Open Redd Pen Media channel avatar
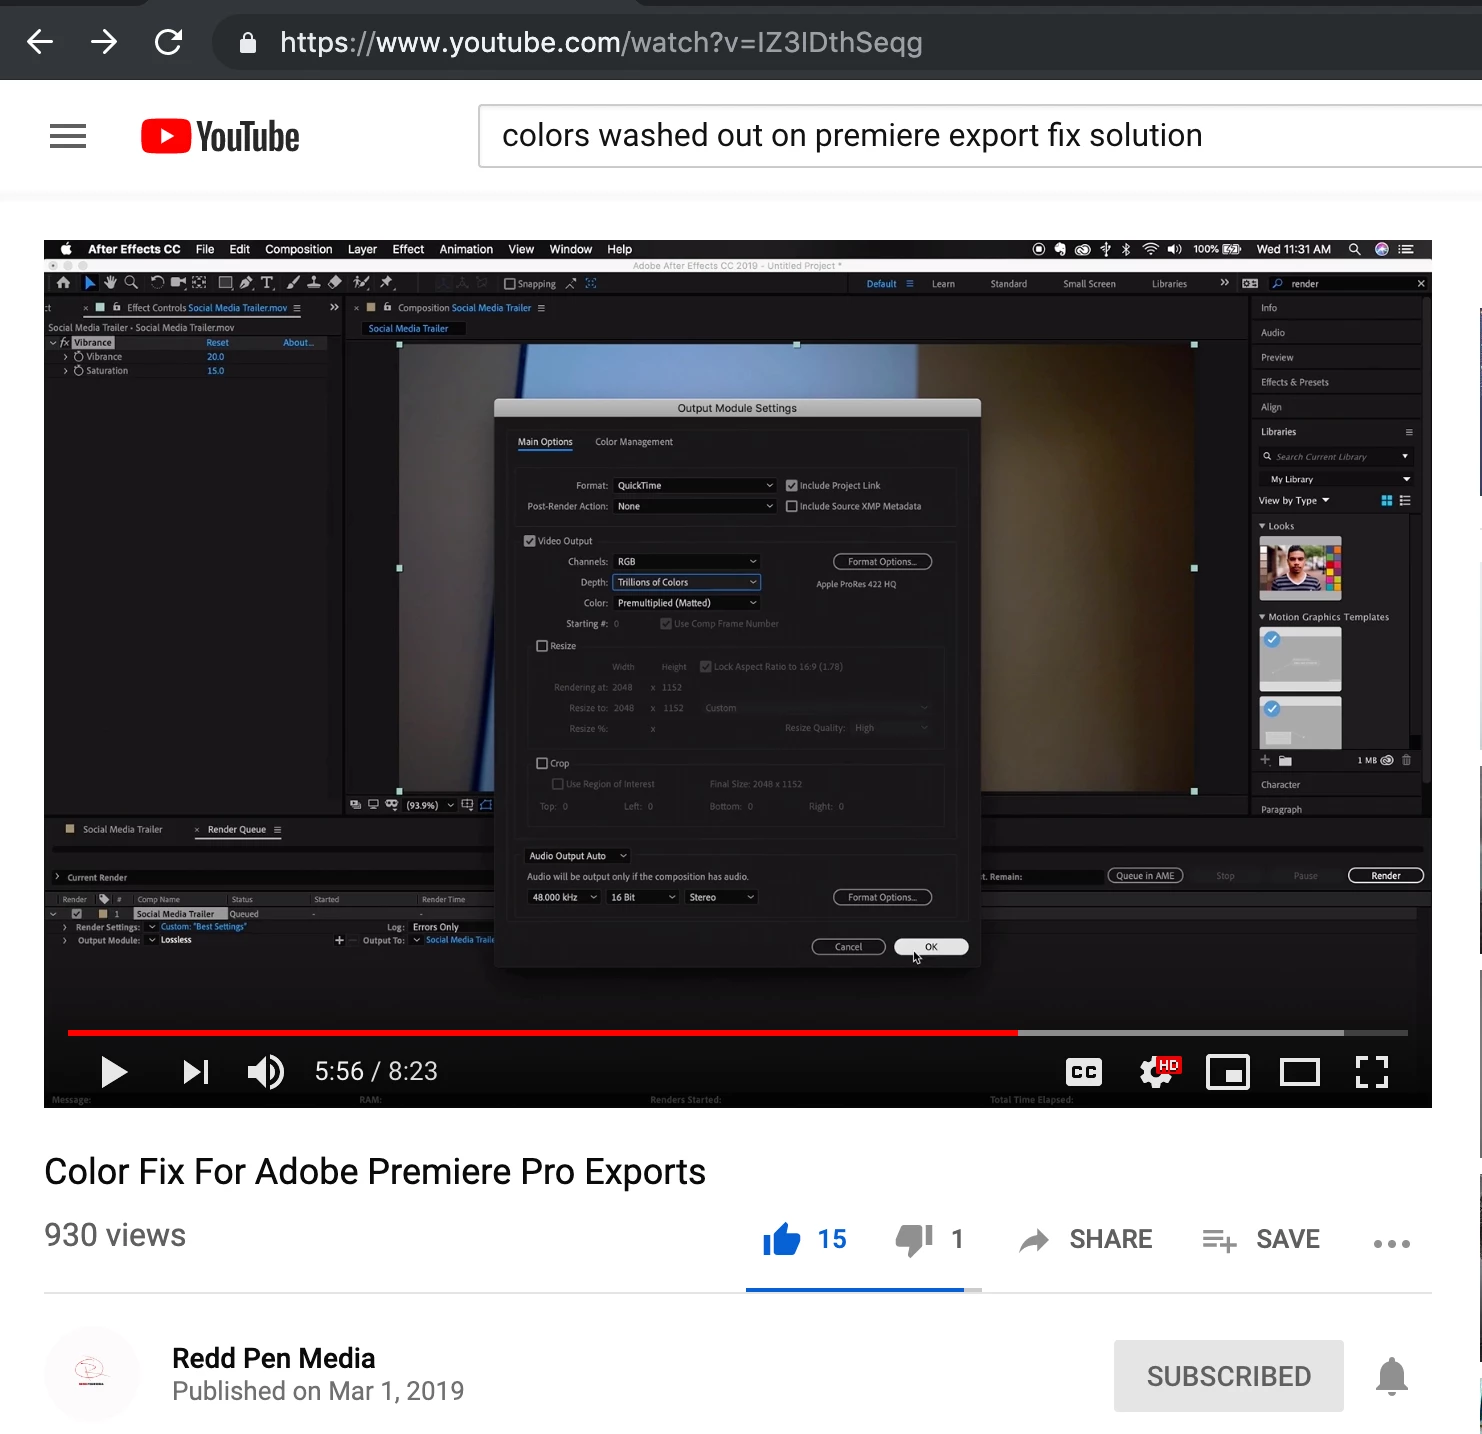 coord(91,1373)
